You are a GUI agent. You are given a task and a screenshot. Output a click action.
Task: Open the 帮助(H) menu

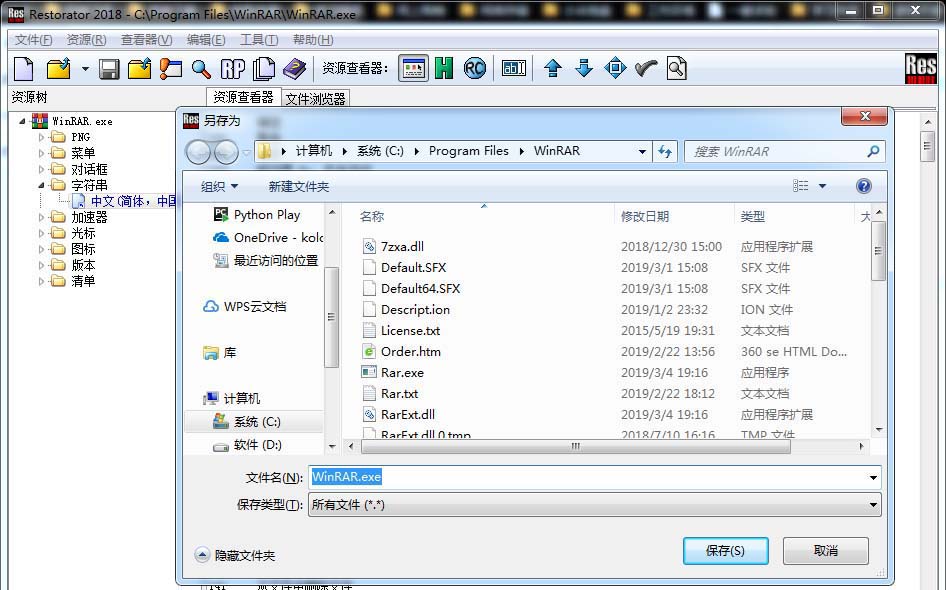pos(313,40)
